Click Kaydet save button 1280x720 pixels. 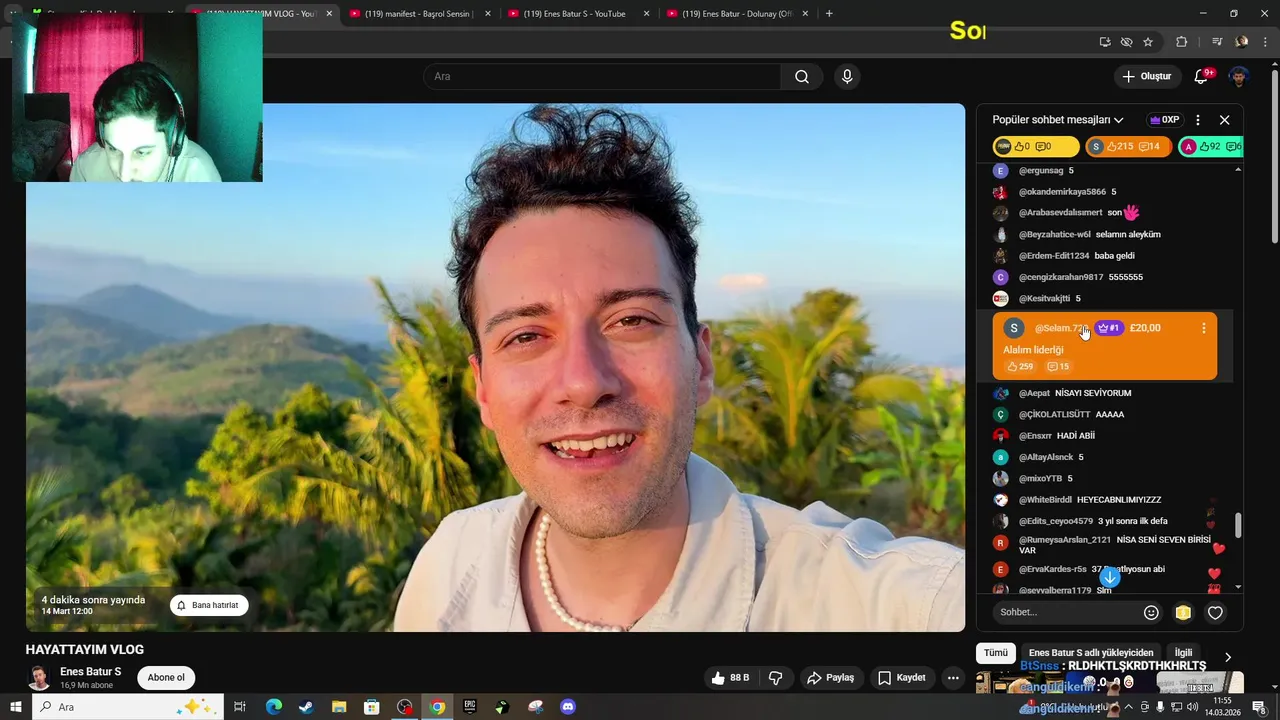tap(902, 678)
